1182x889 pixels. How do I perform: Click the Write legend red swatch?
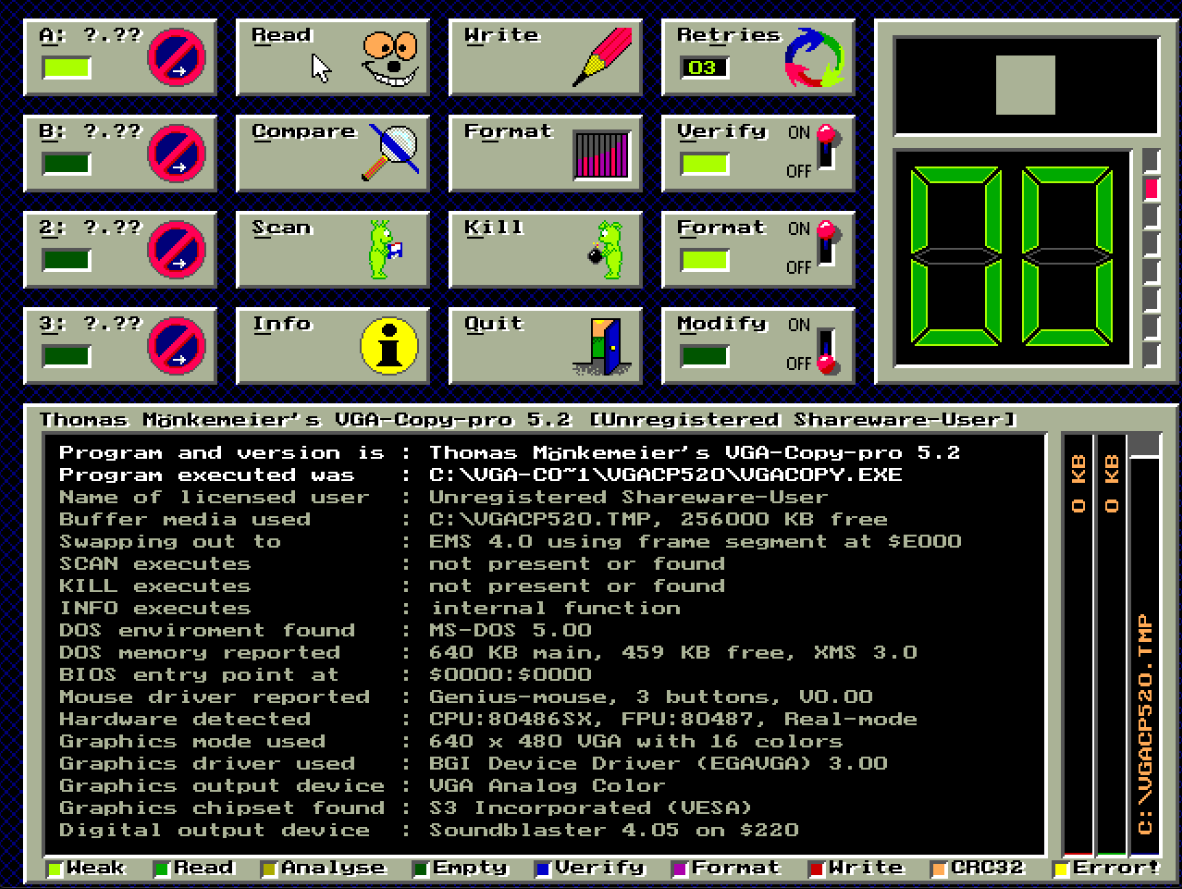click(x=816, y=869)
